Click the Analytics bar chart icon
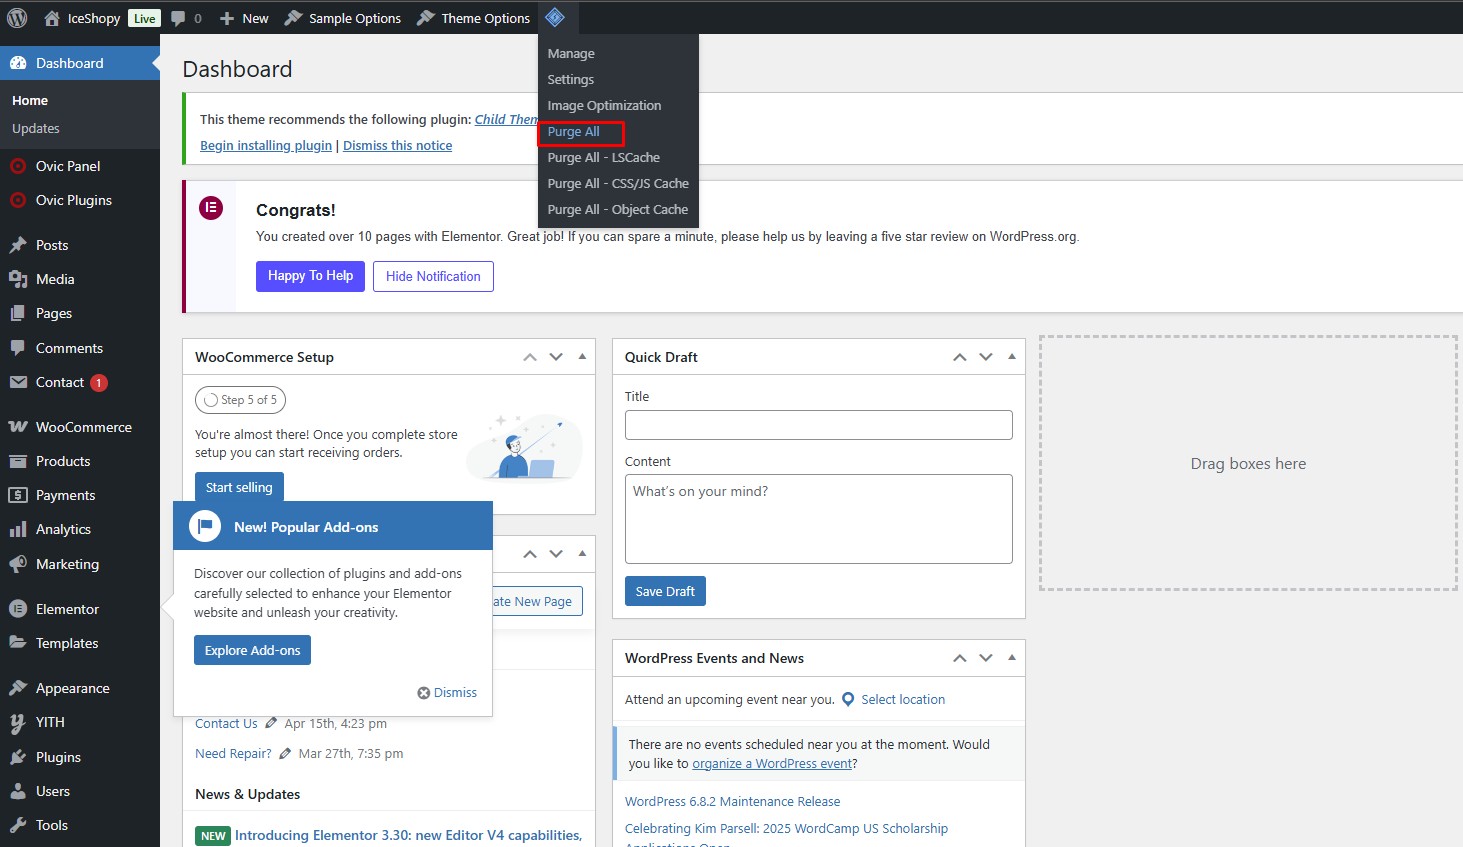The height and width of the screenshot is (847, 1463). (18, 529)
